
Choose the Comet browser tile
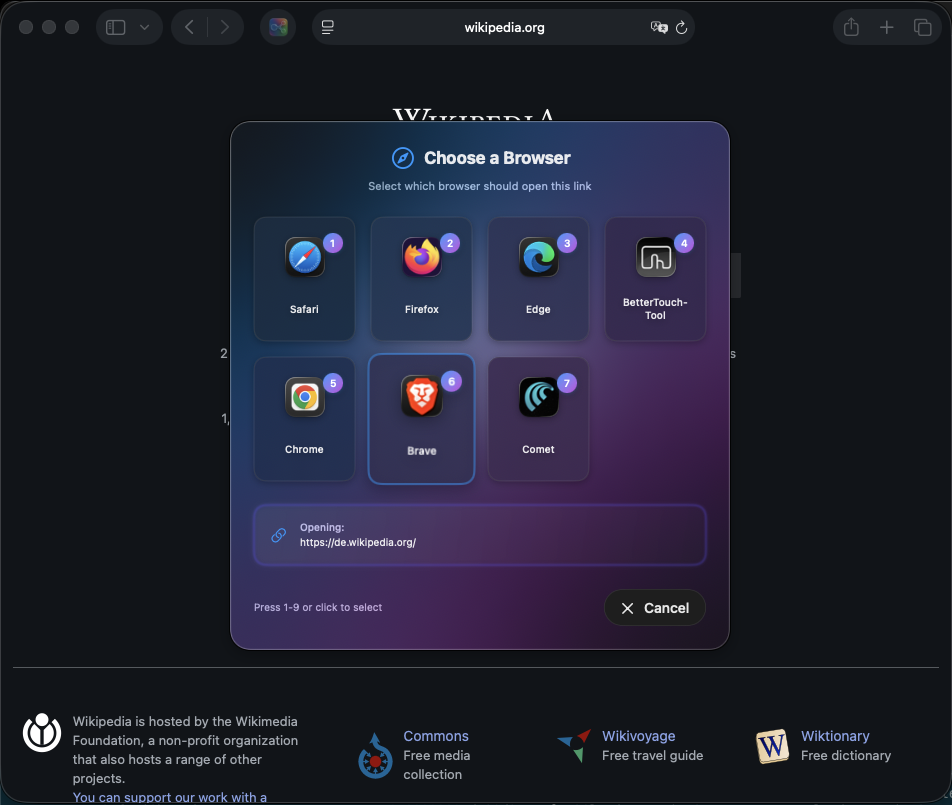point(538,419)
